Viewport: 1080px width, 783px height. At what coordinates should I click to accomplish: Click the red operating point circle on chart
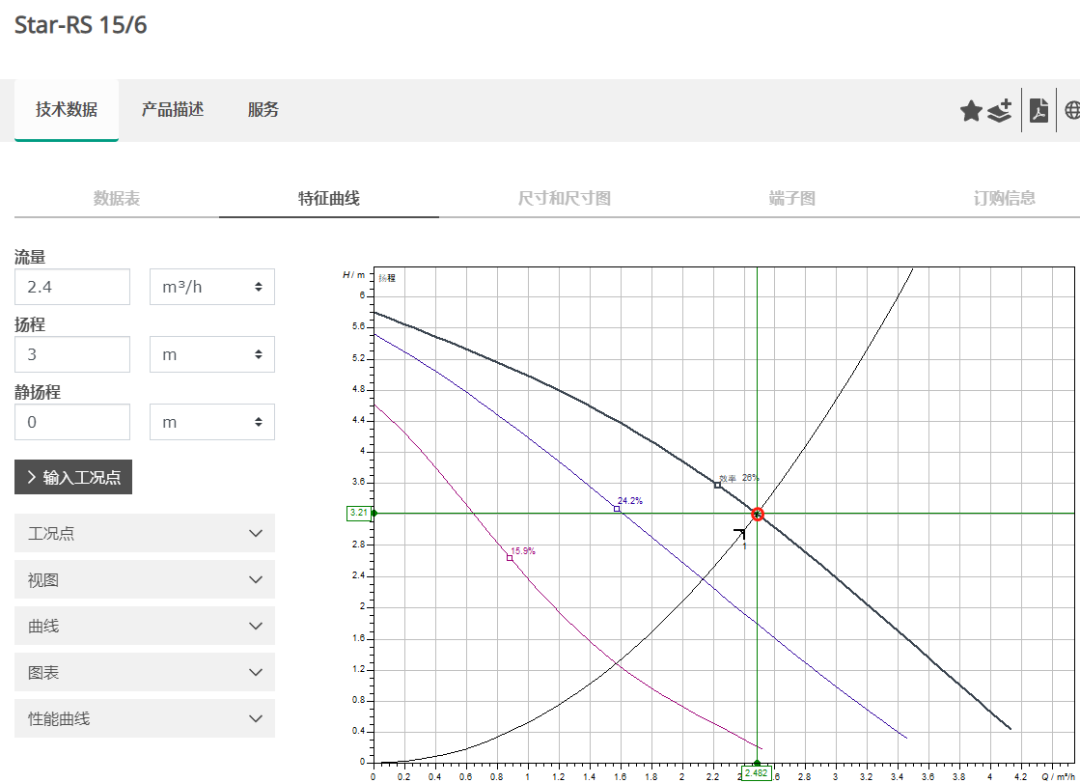758,514
